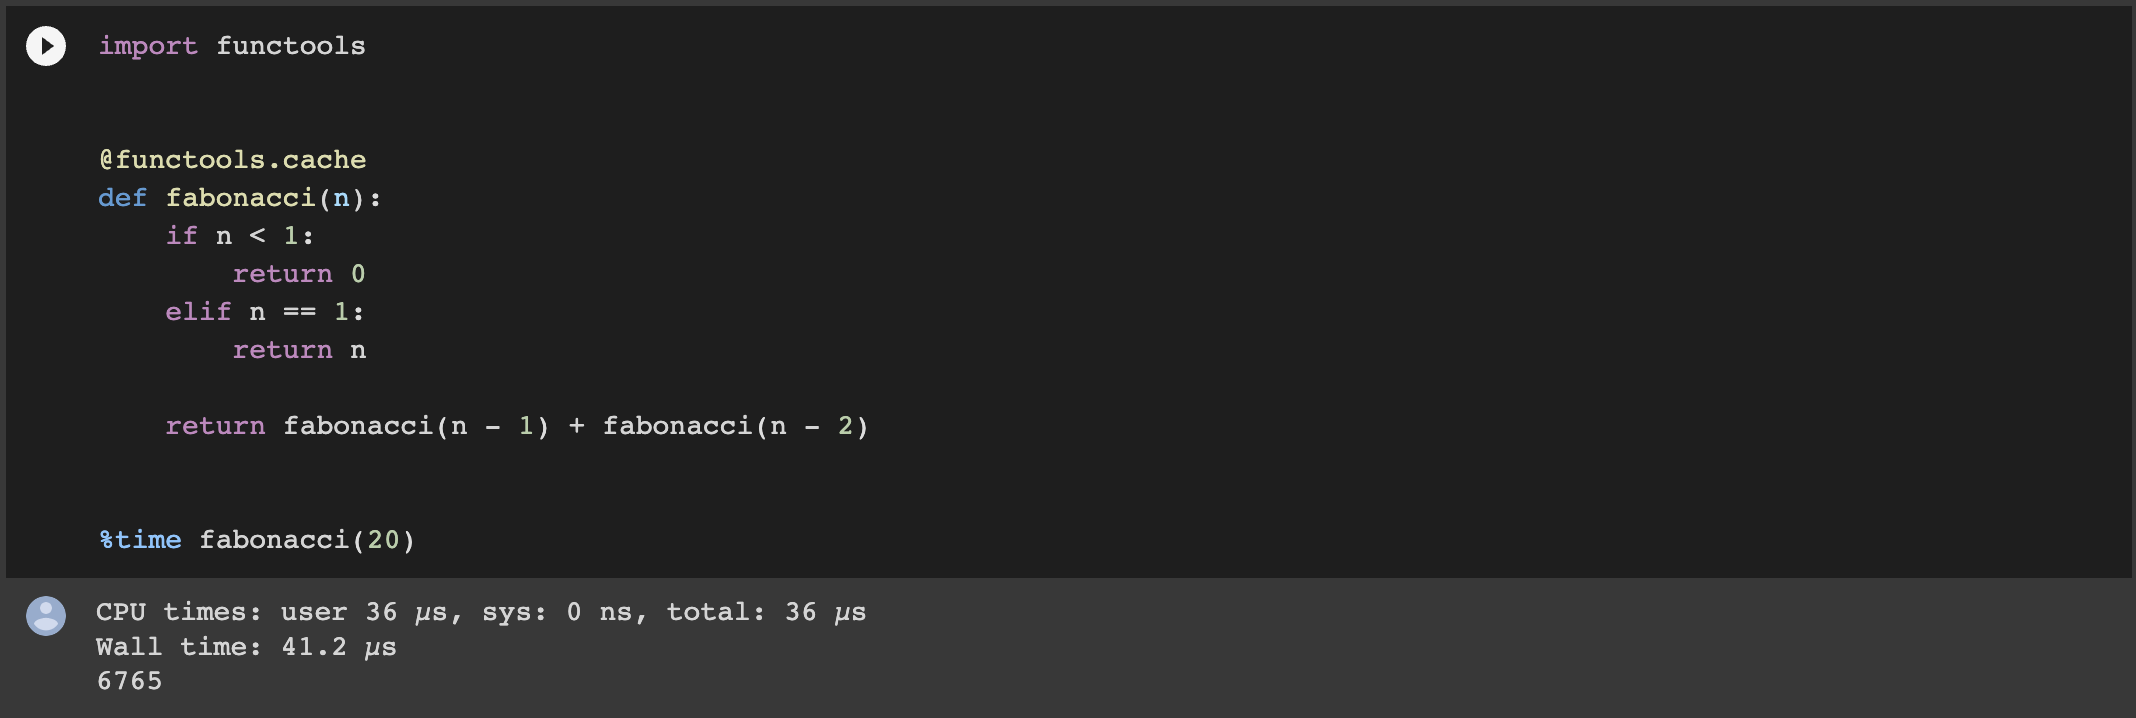Screen dimensions: 2136x718
Task: Click the CPU times output line
Action: pos(481,612)
